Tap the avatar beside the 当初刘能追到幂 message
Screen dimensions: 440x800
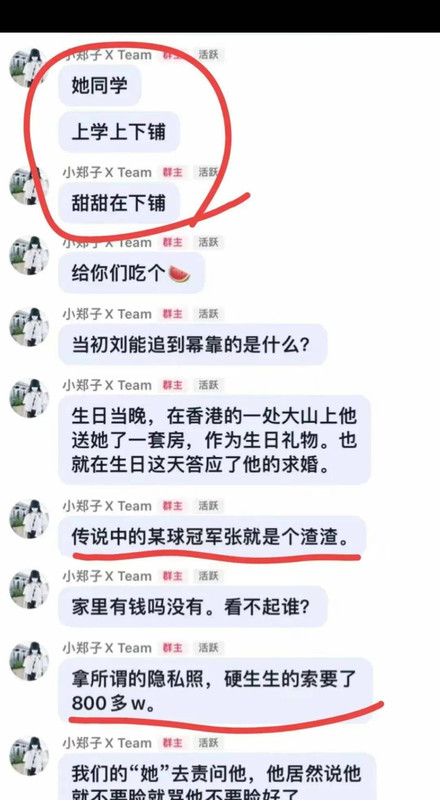pos(29,327)
